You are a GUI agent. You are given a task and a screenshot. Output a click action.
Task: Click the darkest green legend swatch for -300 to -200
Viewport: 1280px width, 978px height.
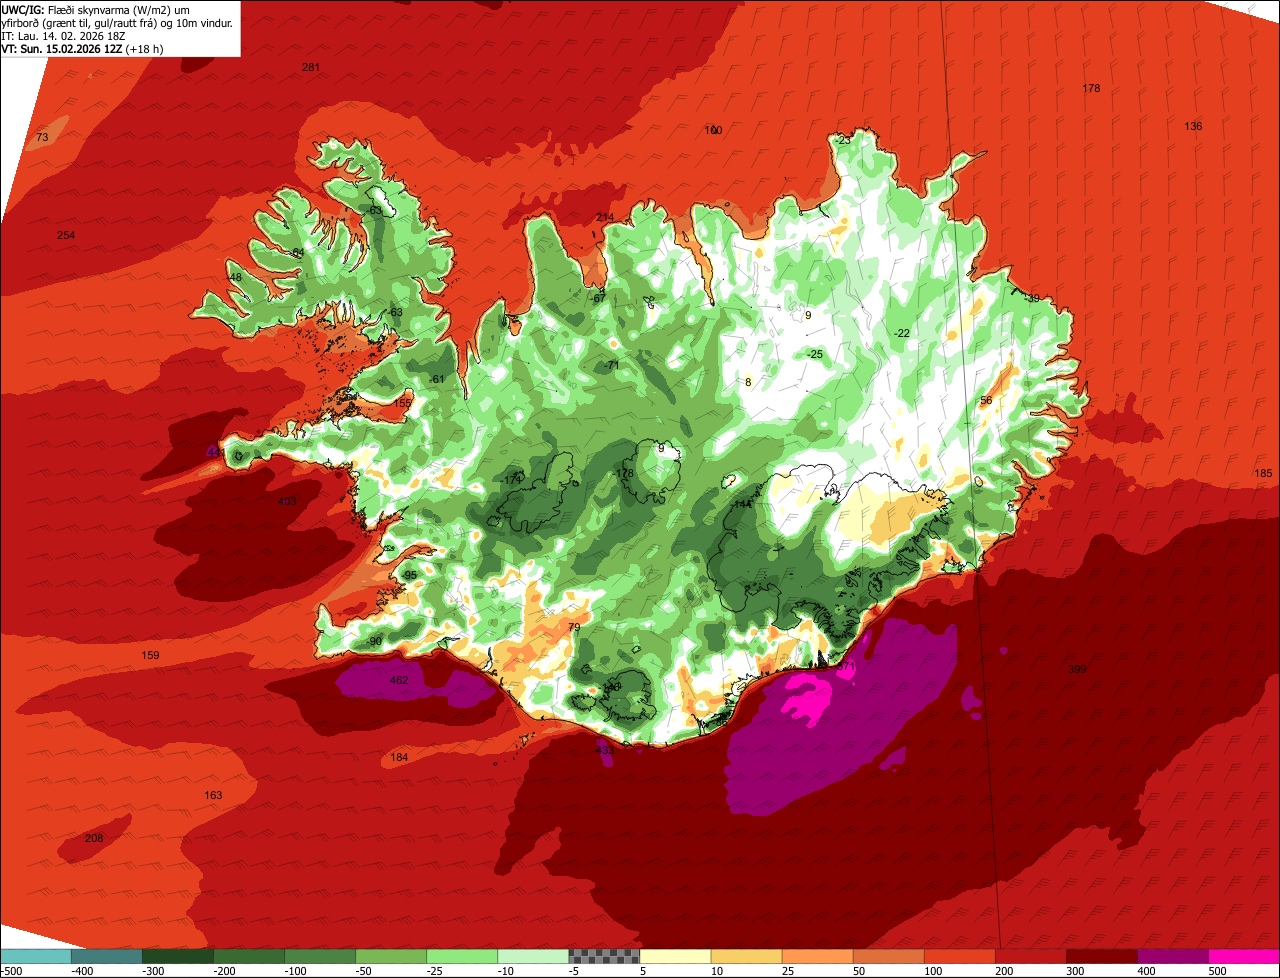click(x=178, y=956)
